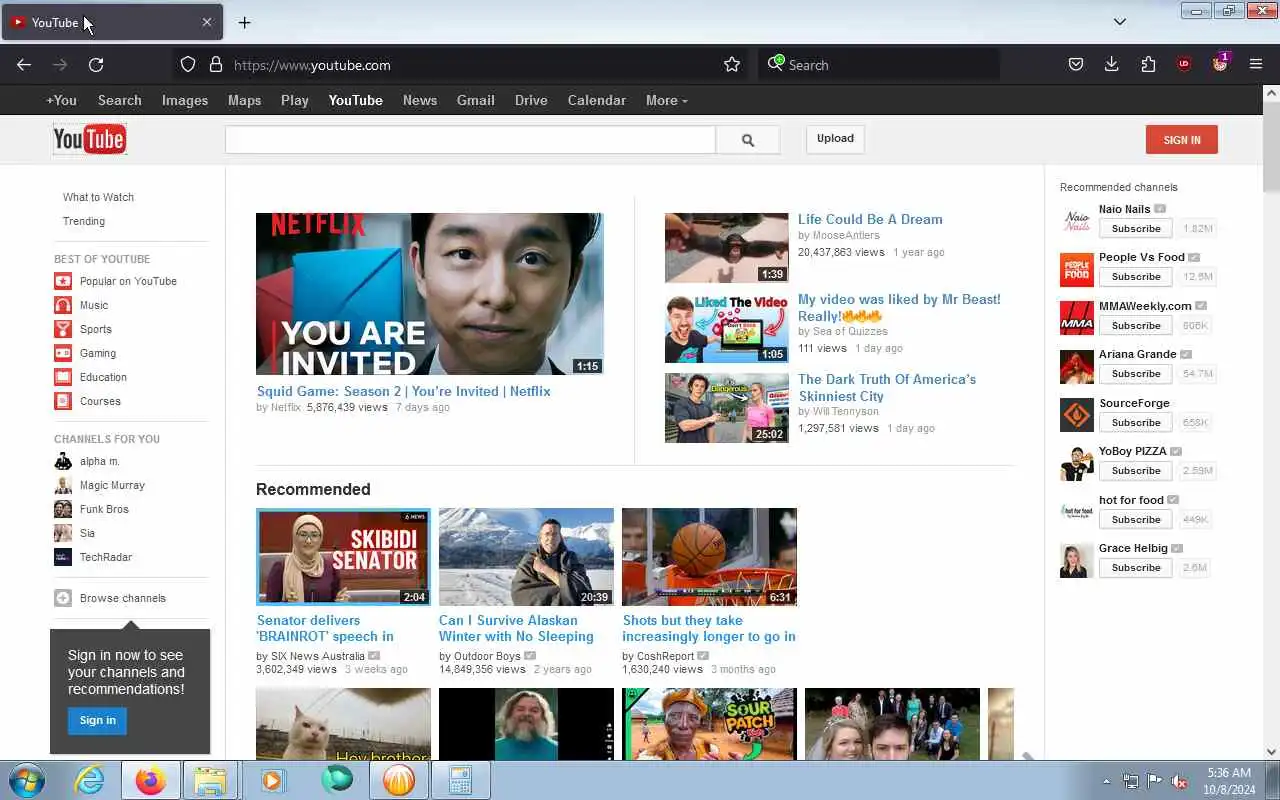This screenshot has height=800, width=1280.
Task: Subscribe to People Vs Food
Action: tap(1136, 277)
